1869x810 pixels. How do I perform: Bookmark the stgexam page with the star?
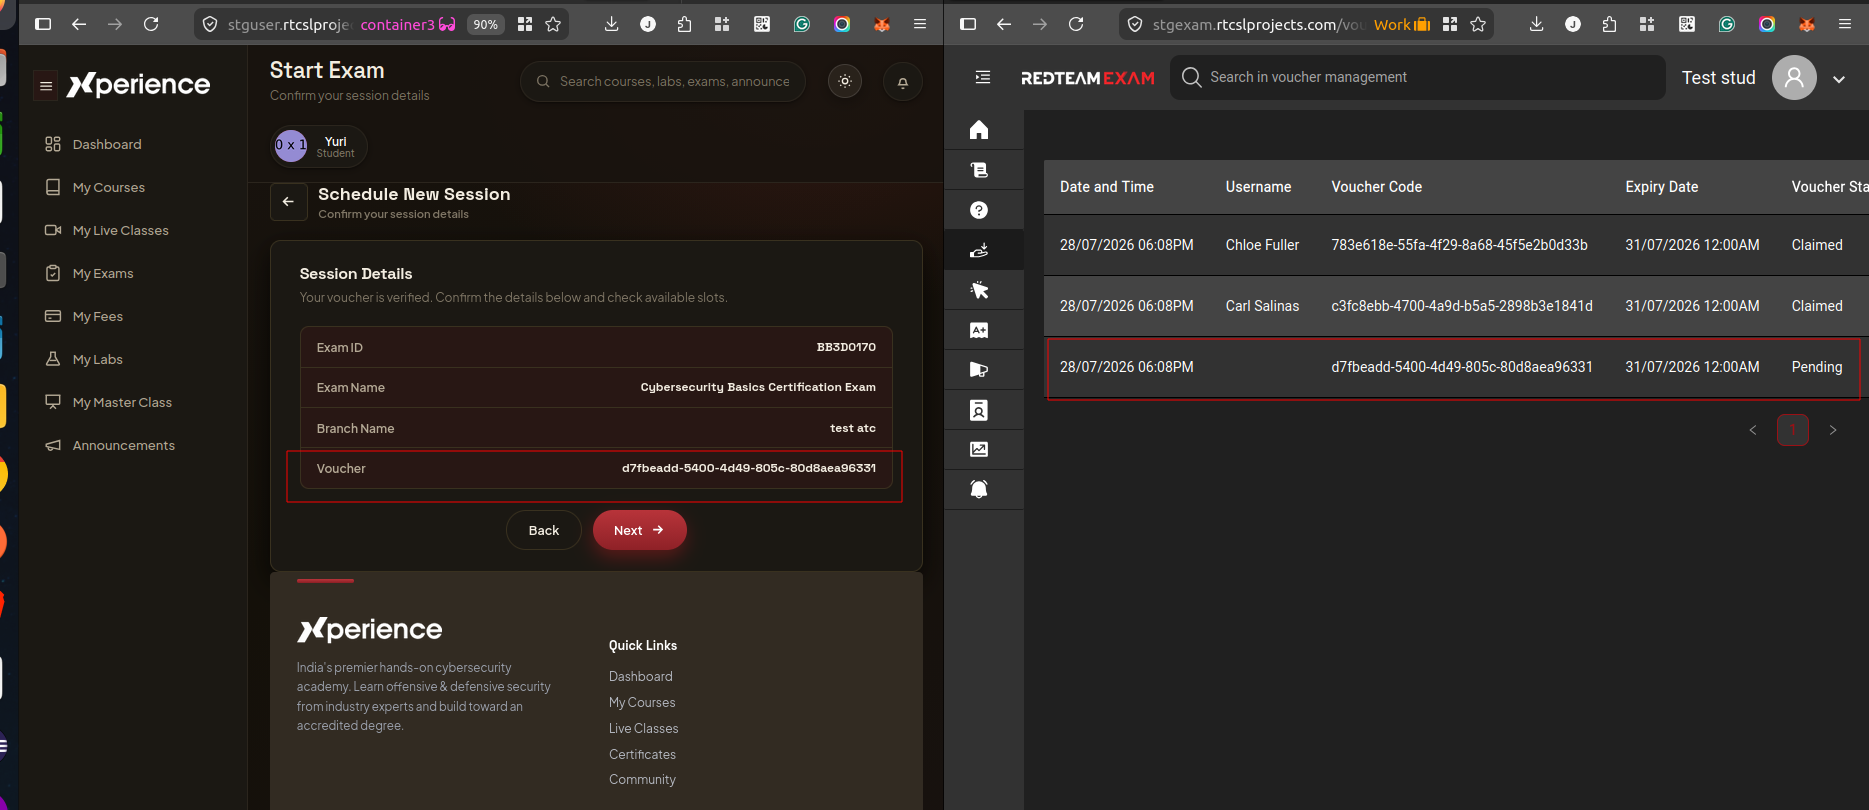tap(1478, 24)
